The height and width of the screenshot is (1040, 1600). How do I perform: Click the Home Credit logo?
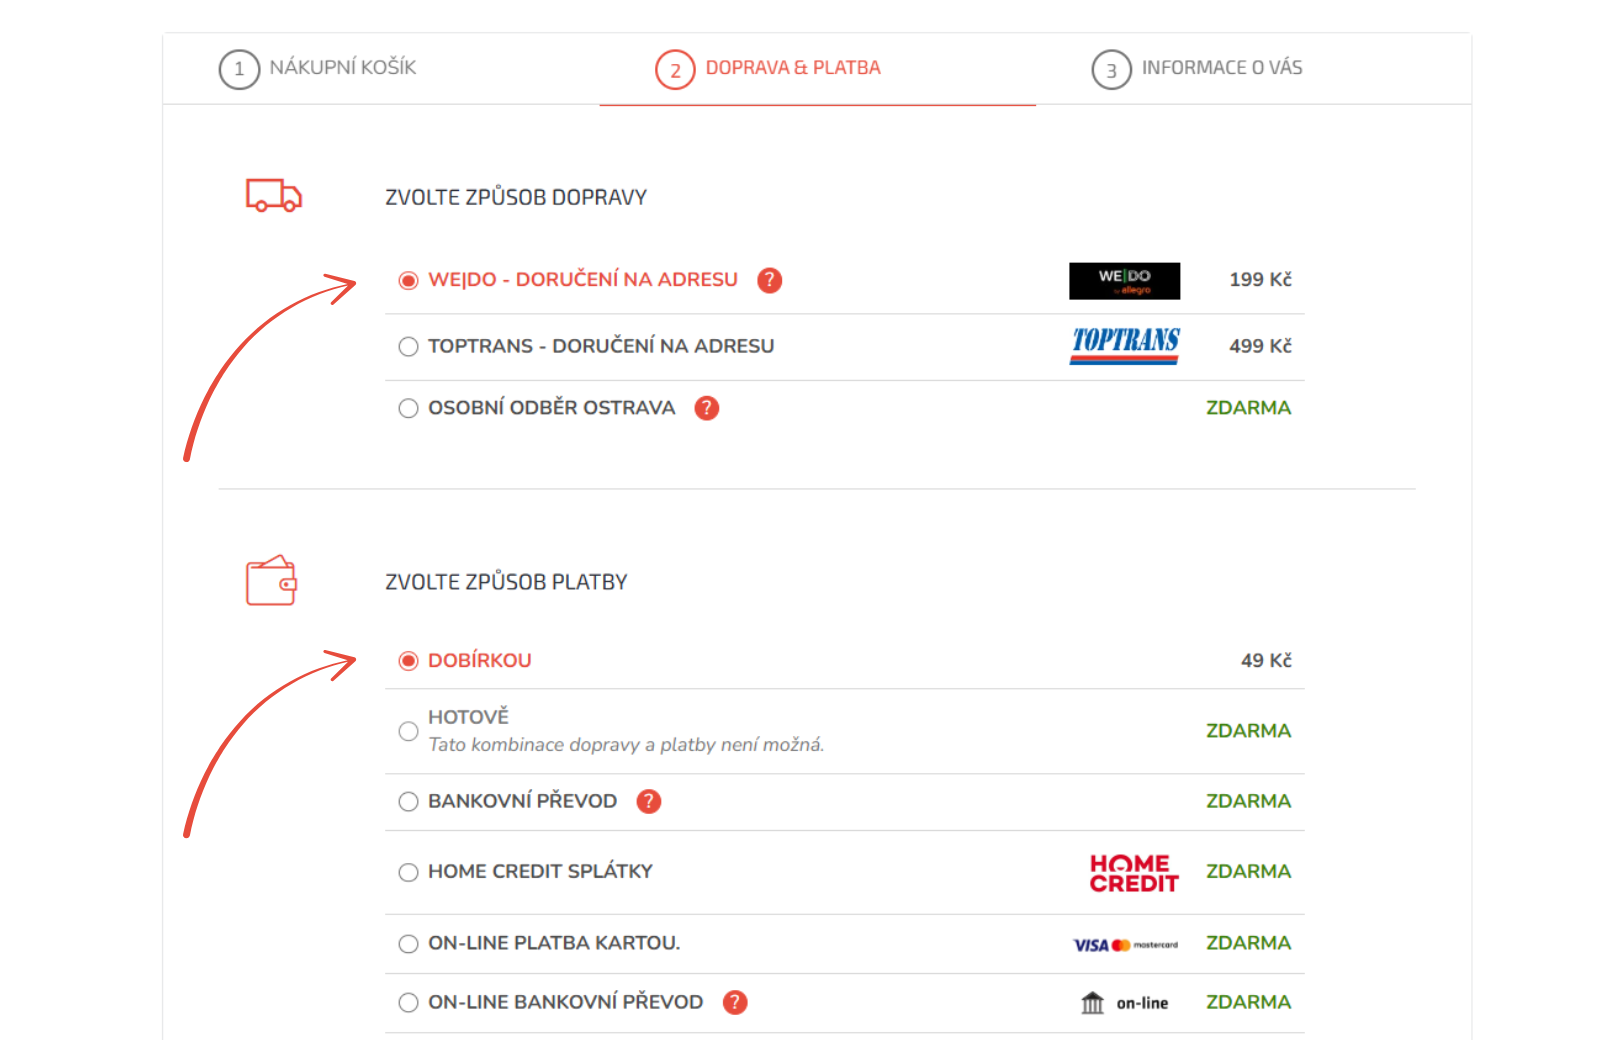pyautogui.click(x=1133, y=872)
